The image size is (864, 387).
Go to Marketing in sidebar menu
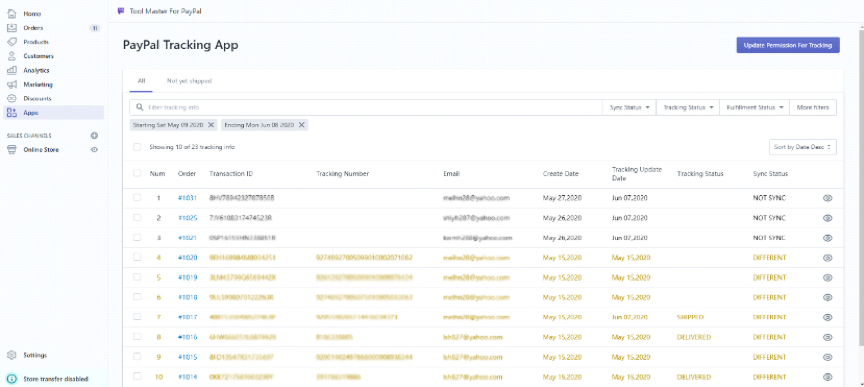coord(38,84)
